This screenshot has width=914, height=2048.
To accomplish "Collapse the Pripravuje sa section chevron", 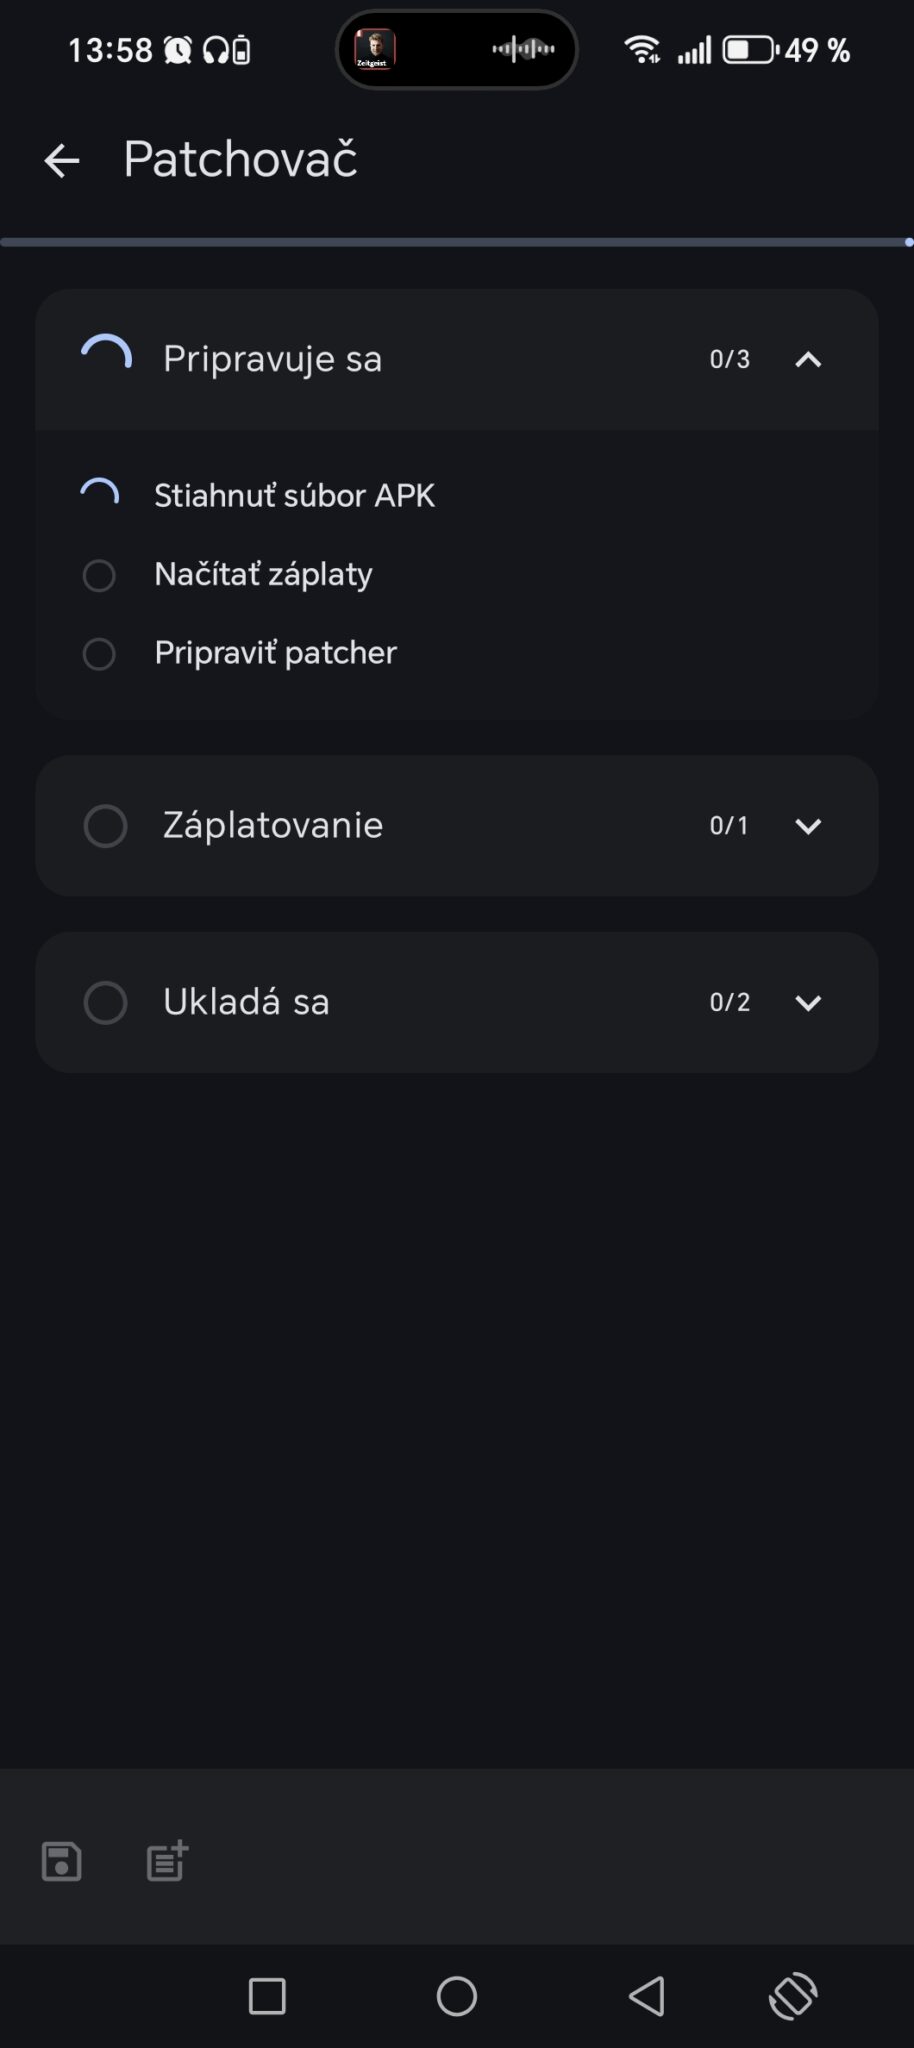I will [808, 359].
